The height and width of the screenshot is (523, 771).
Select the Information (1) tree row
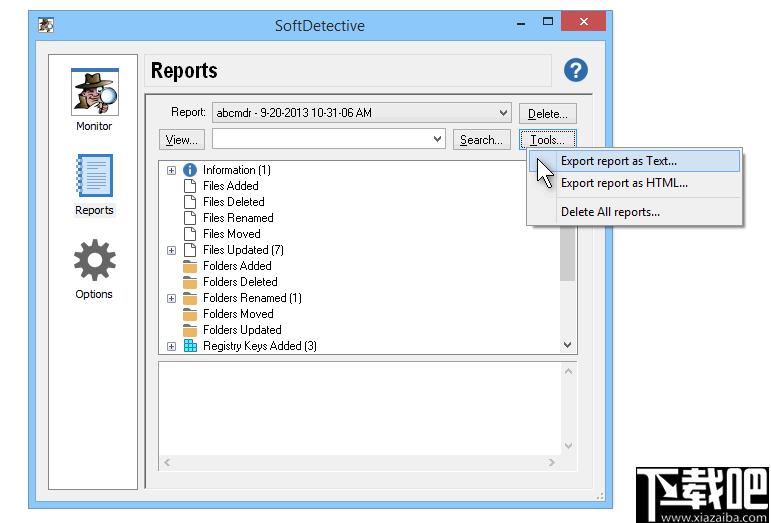pos(237,170)
